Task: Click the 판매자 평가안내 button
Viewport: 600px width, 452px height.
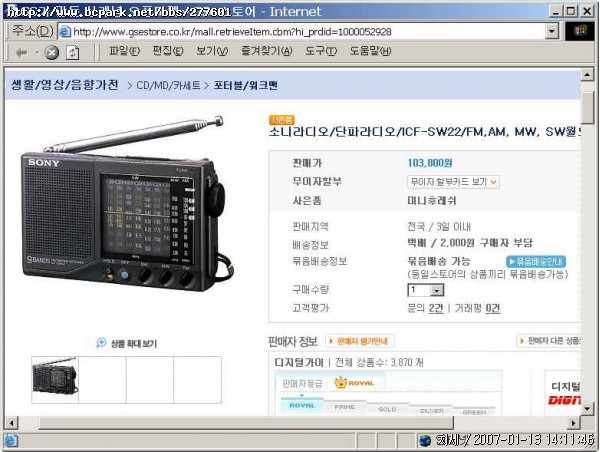Action: click(360, 341)
